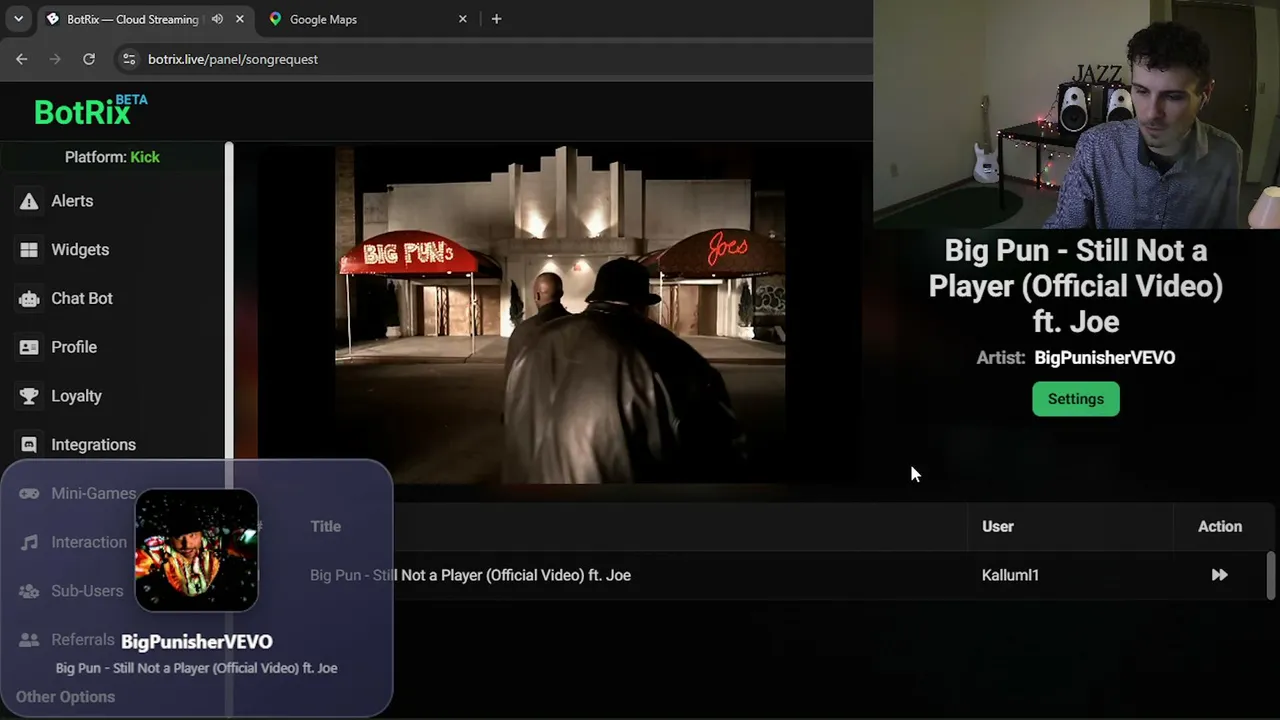
Task: Go back to the previous page
Action: click(21, 59)
